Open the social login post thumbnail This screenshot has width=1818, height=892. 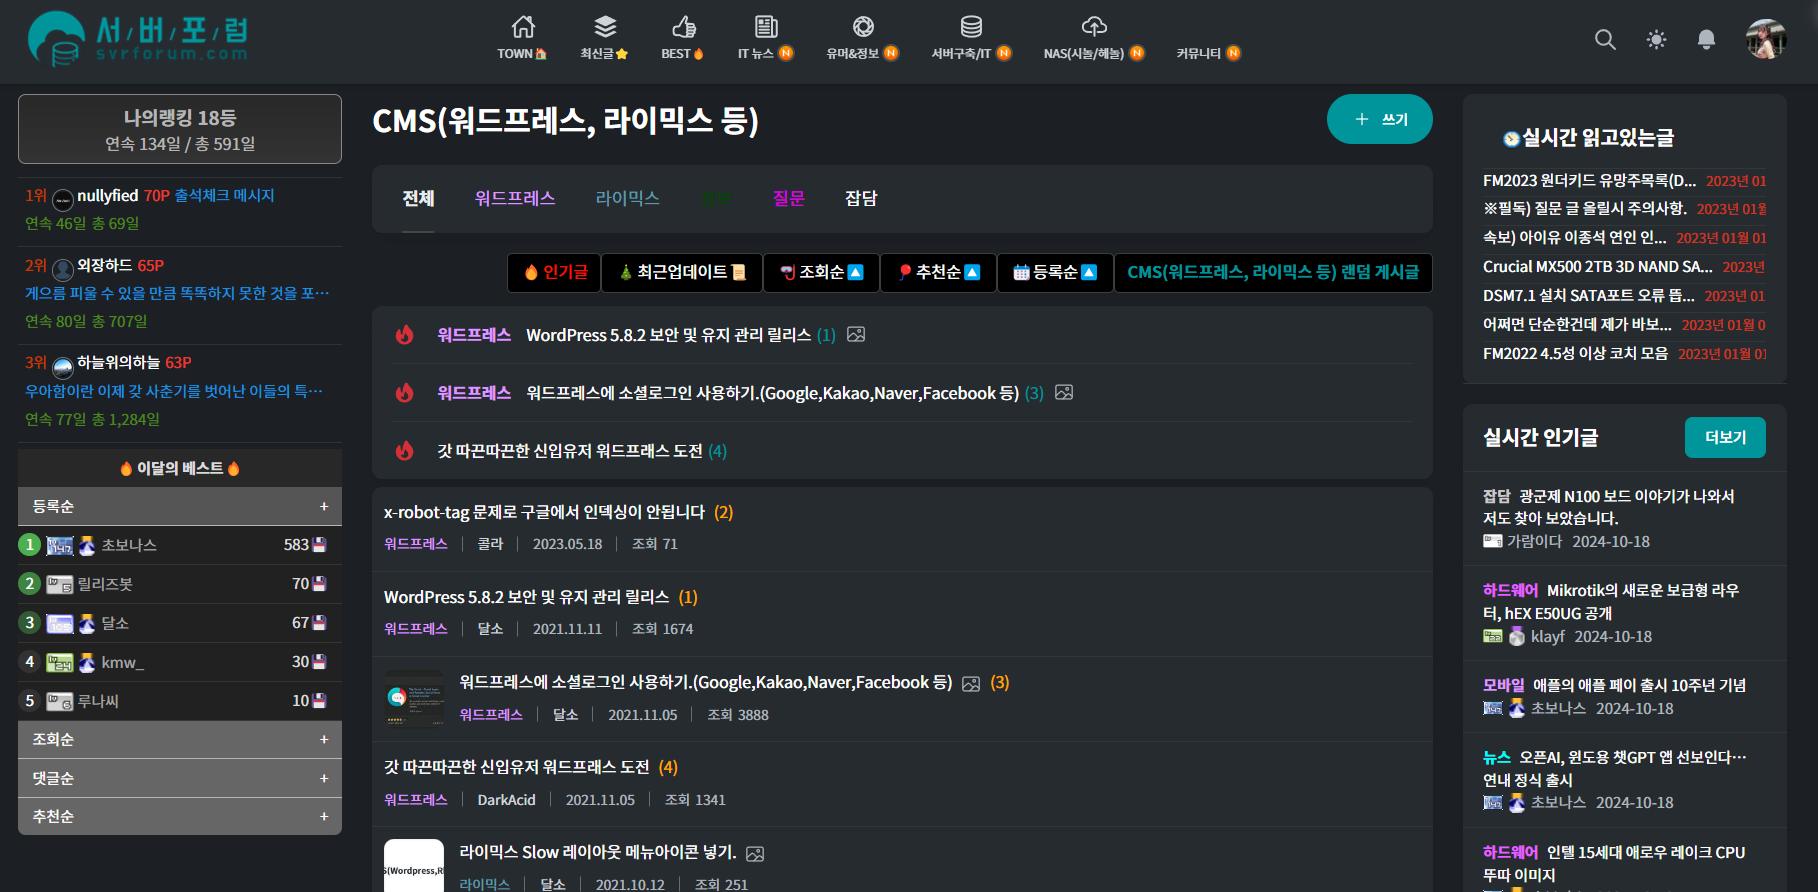414,698
